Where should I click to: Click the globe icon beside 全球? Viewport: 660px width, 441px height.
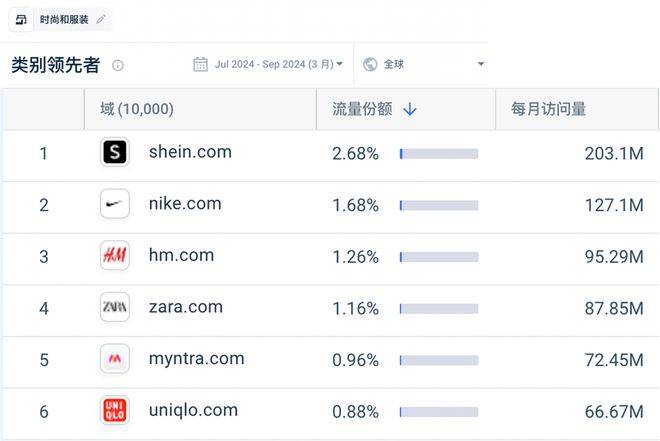coord(370,65)
